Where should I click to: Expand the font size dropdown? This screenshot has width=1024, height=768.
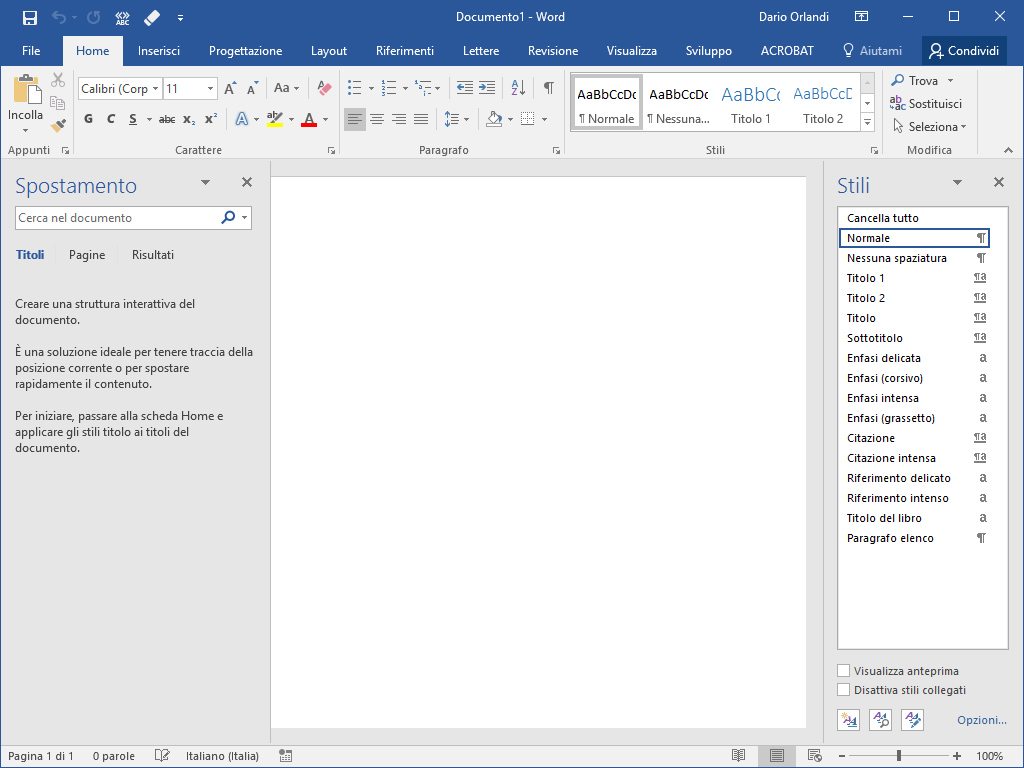(x=210, y=89)
